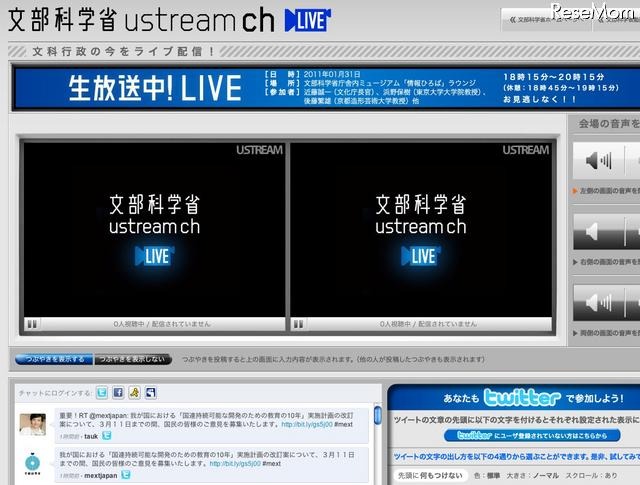Select つぶやきを表示する tab
The image size is (640, 485).
click(54, 358)
